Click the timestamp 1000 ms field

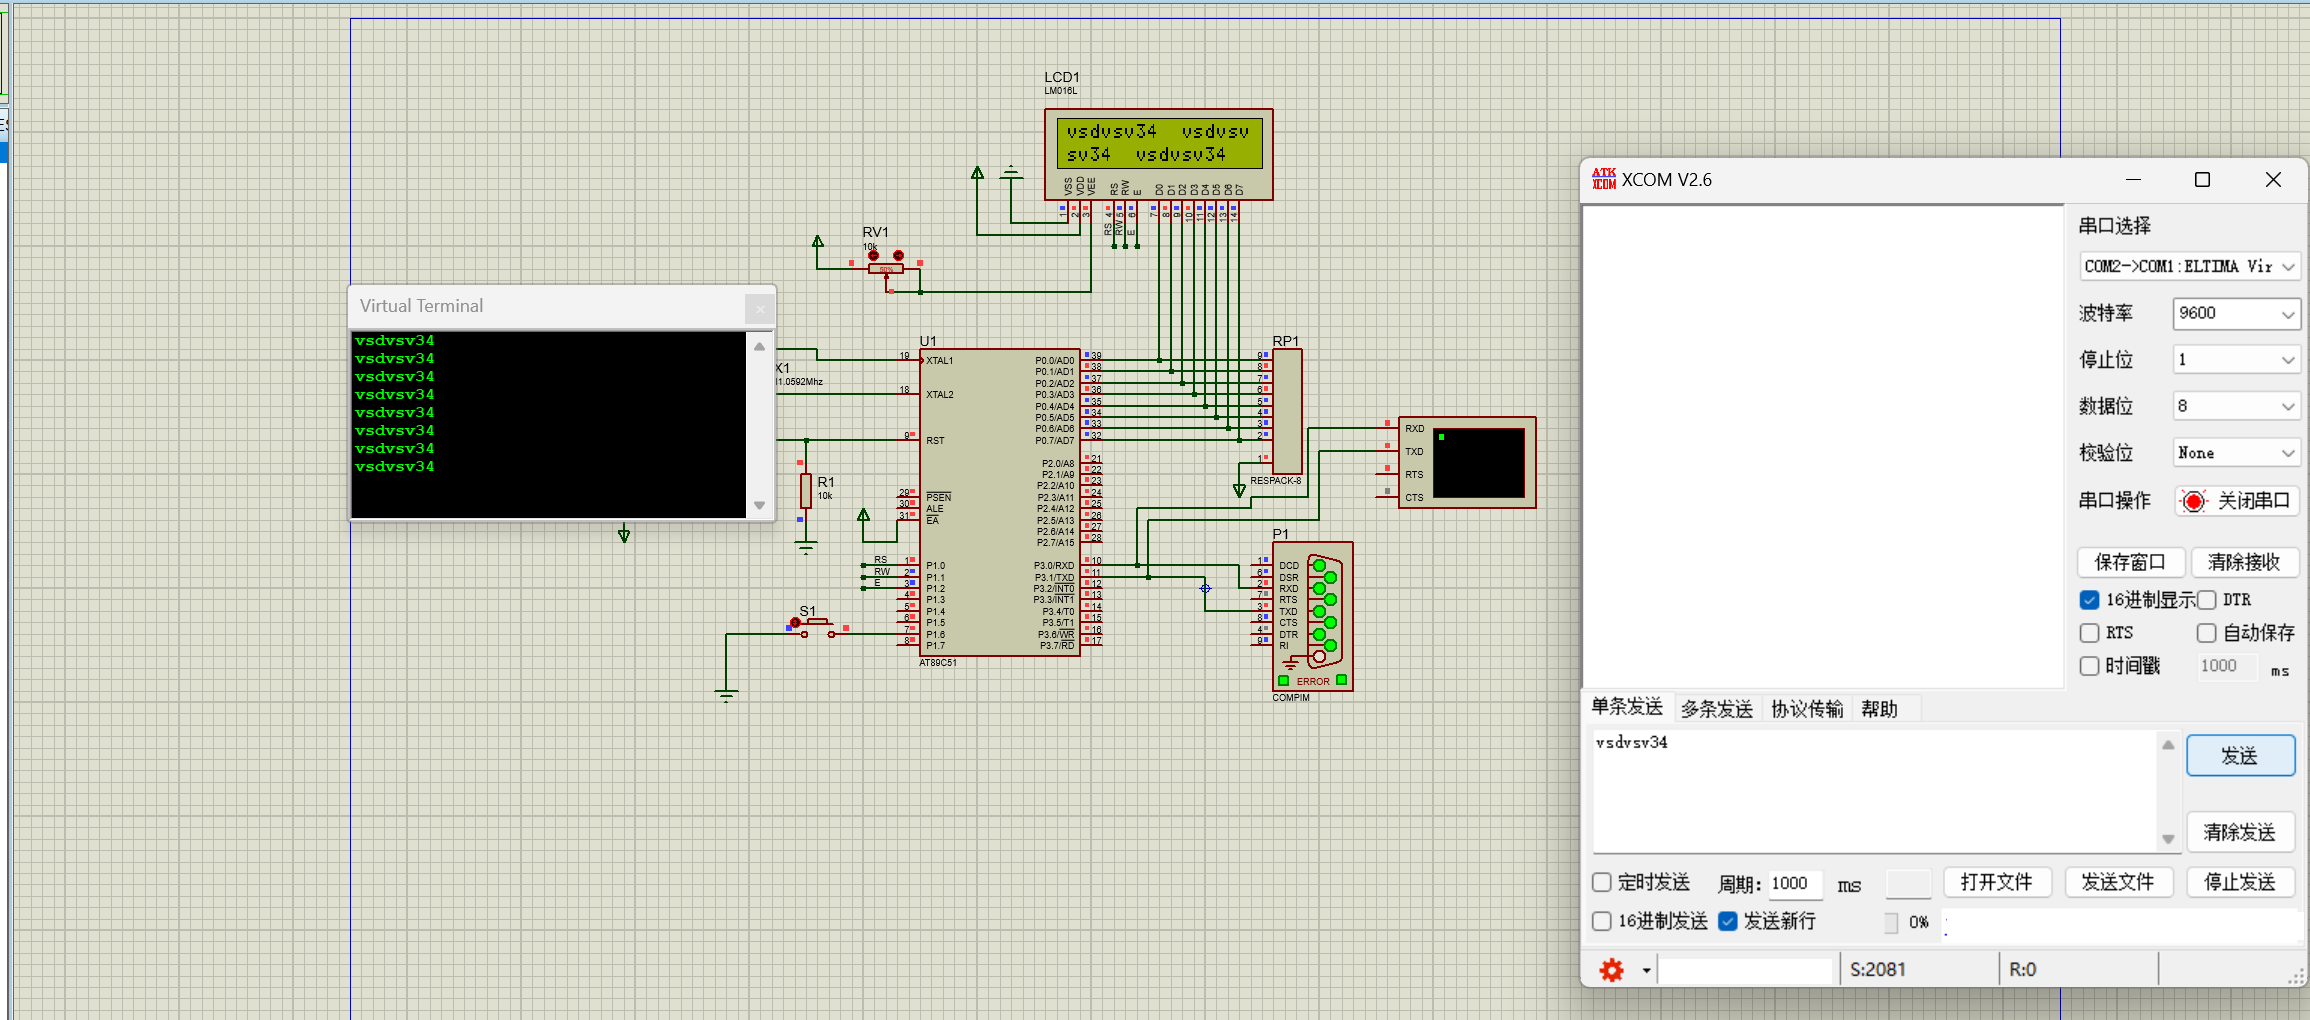pos(2227,666)
